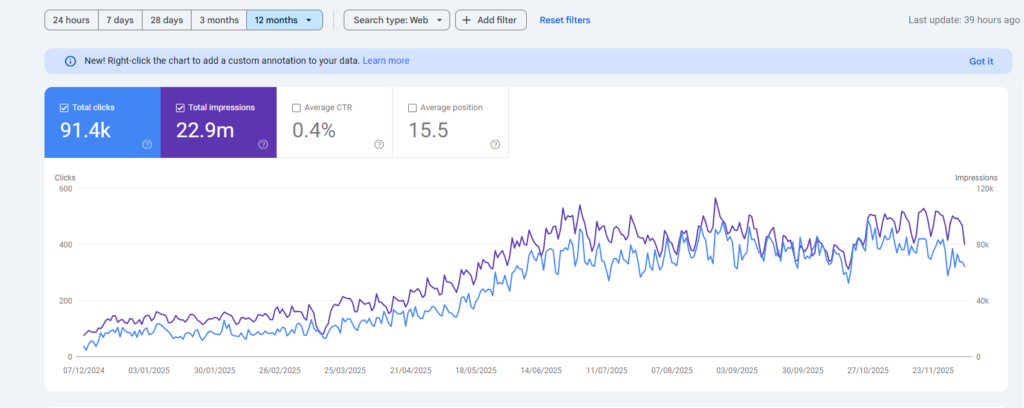Click the Average CTR help icon
The height and width of the screenshot is (408, 1024).
[x=379, y=144]
